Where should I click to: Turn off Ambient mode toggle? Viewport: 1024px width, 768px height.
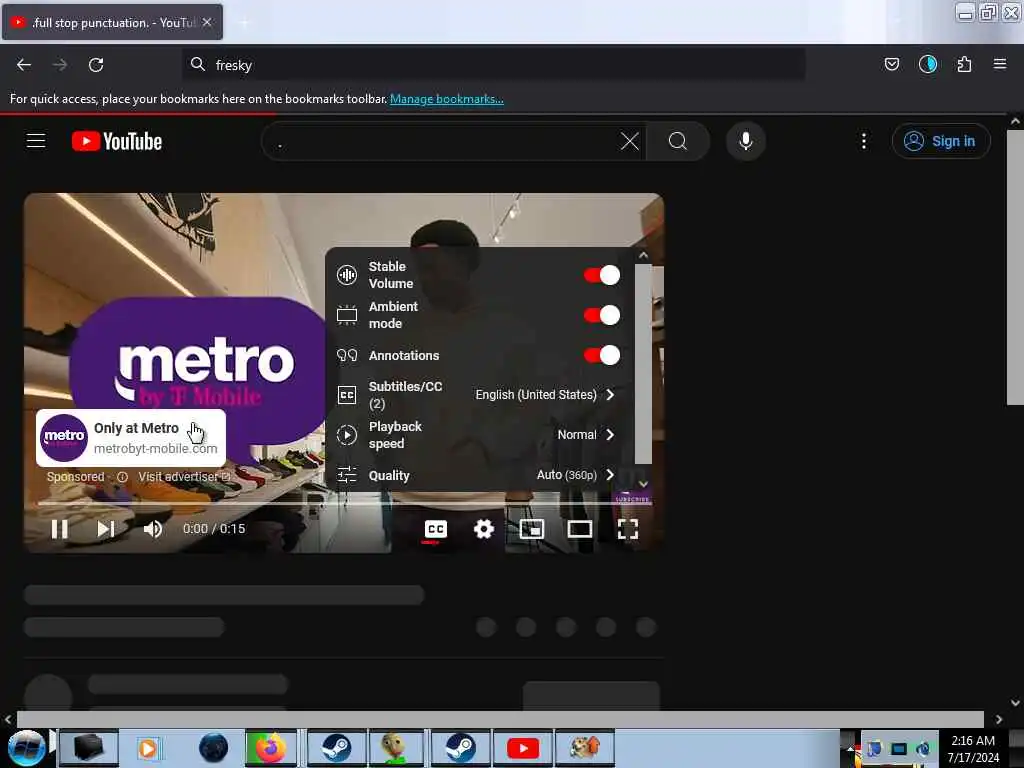coord(601,315)
